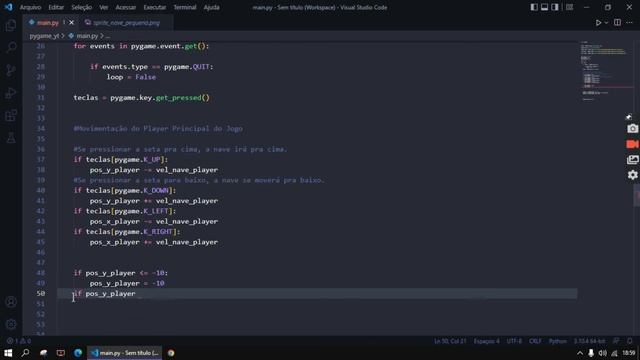
Task: Toggle the Secondary Side Bar visibility
Action: coord(555,7)
